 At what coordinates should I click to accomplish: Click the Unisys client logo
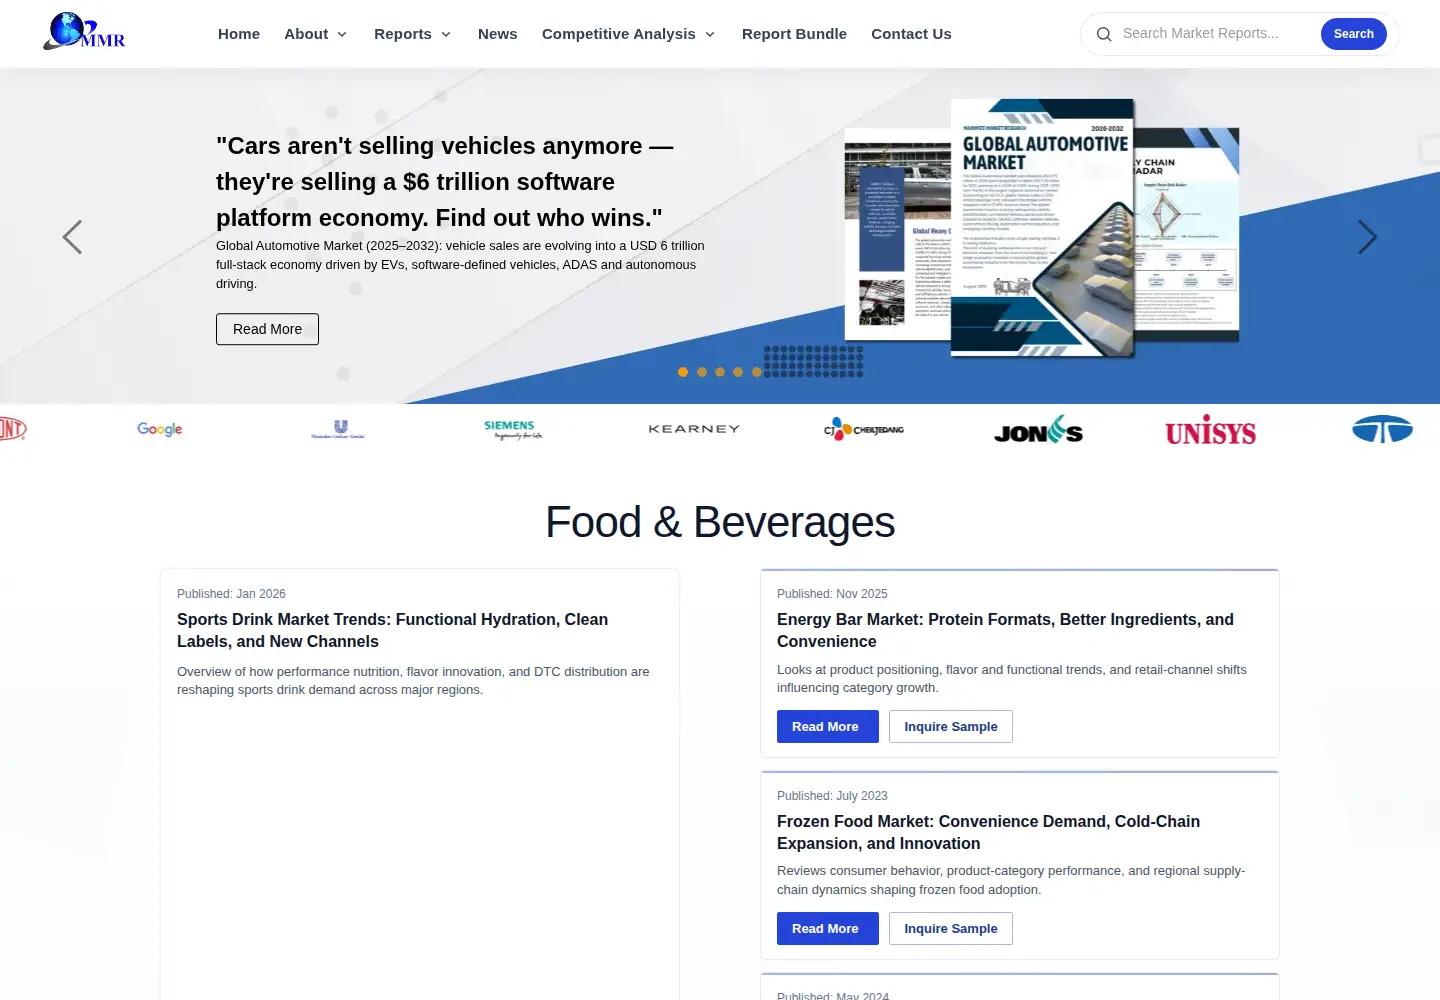pyautogui.click(x=1210, y=430)
